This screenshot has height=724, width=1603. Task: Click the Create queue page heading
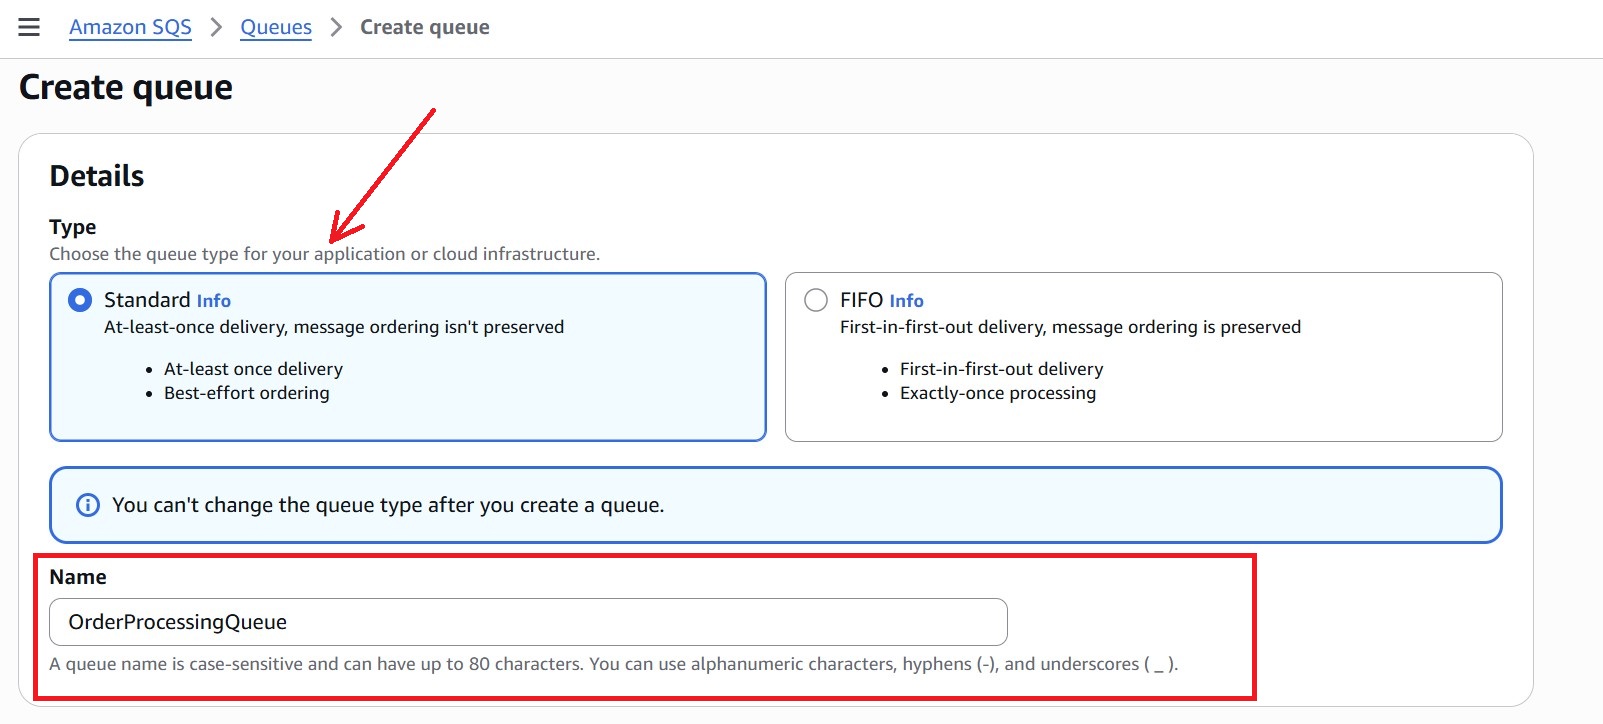coord(126,88)
